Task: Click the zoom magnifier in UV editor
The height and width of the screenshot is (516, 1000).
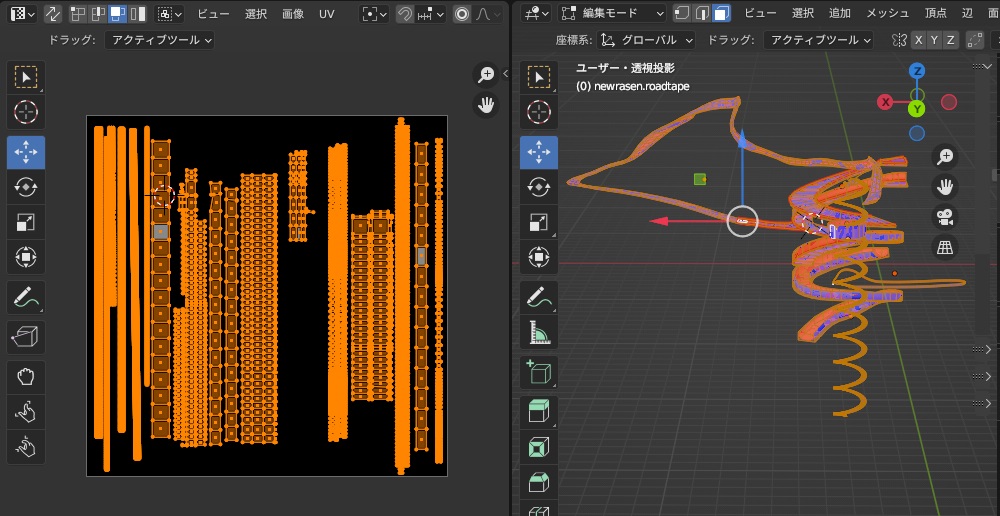Action: pos(486,75)
